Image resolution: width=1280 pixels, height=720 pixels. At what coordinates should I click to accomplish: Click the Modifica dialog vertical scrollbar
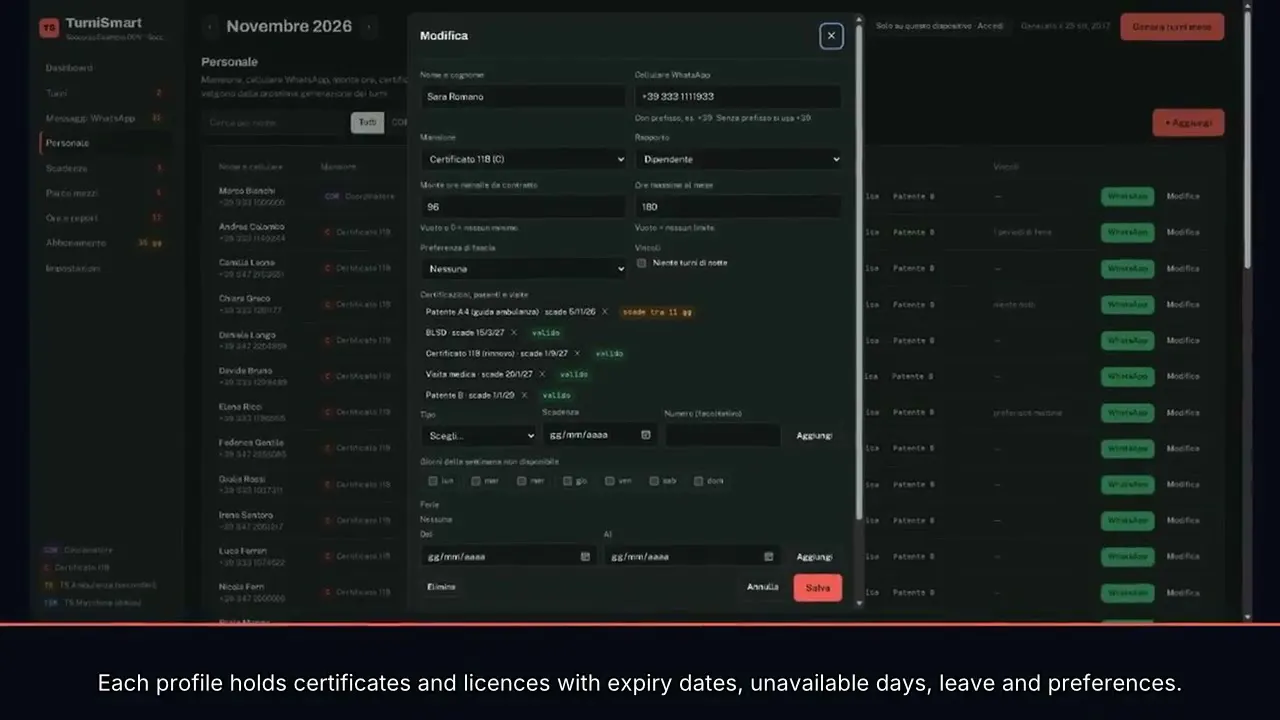(x=859, y=270)
